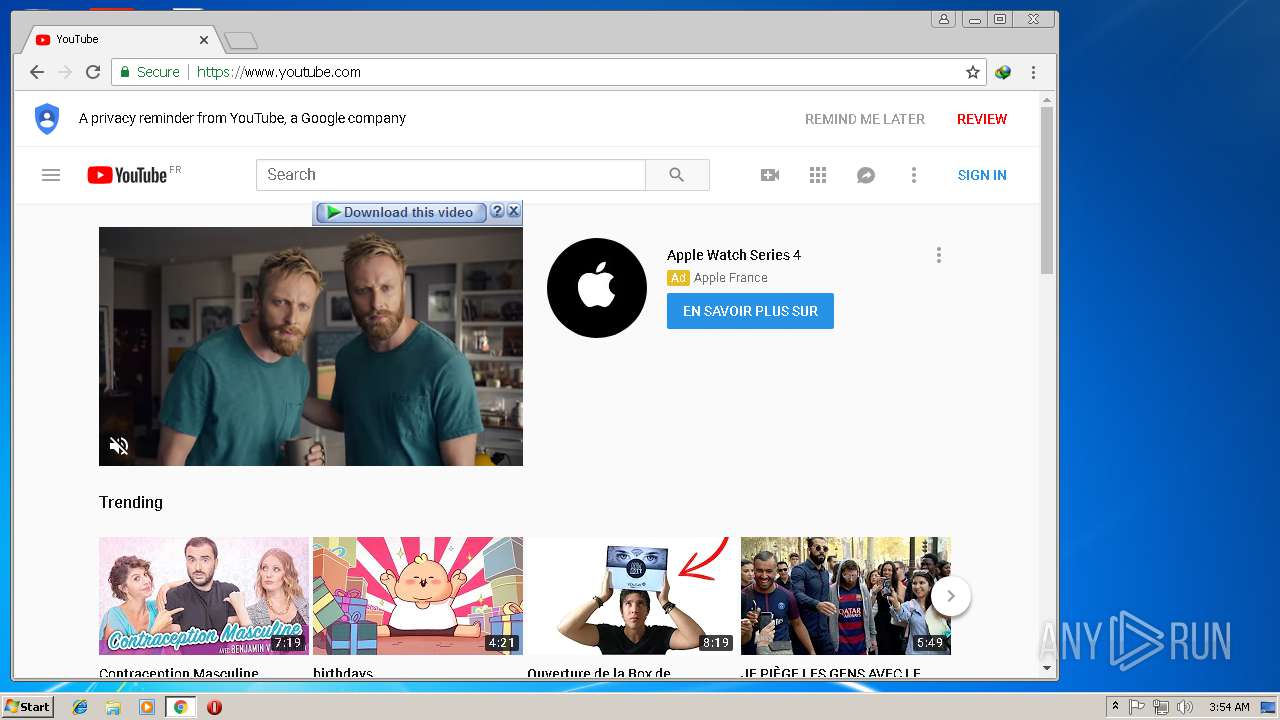
Task: Go forward in the browser
Action: 65,72
